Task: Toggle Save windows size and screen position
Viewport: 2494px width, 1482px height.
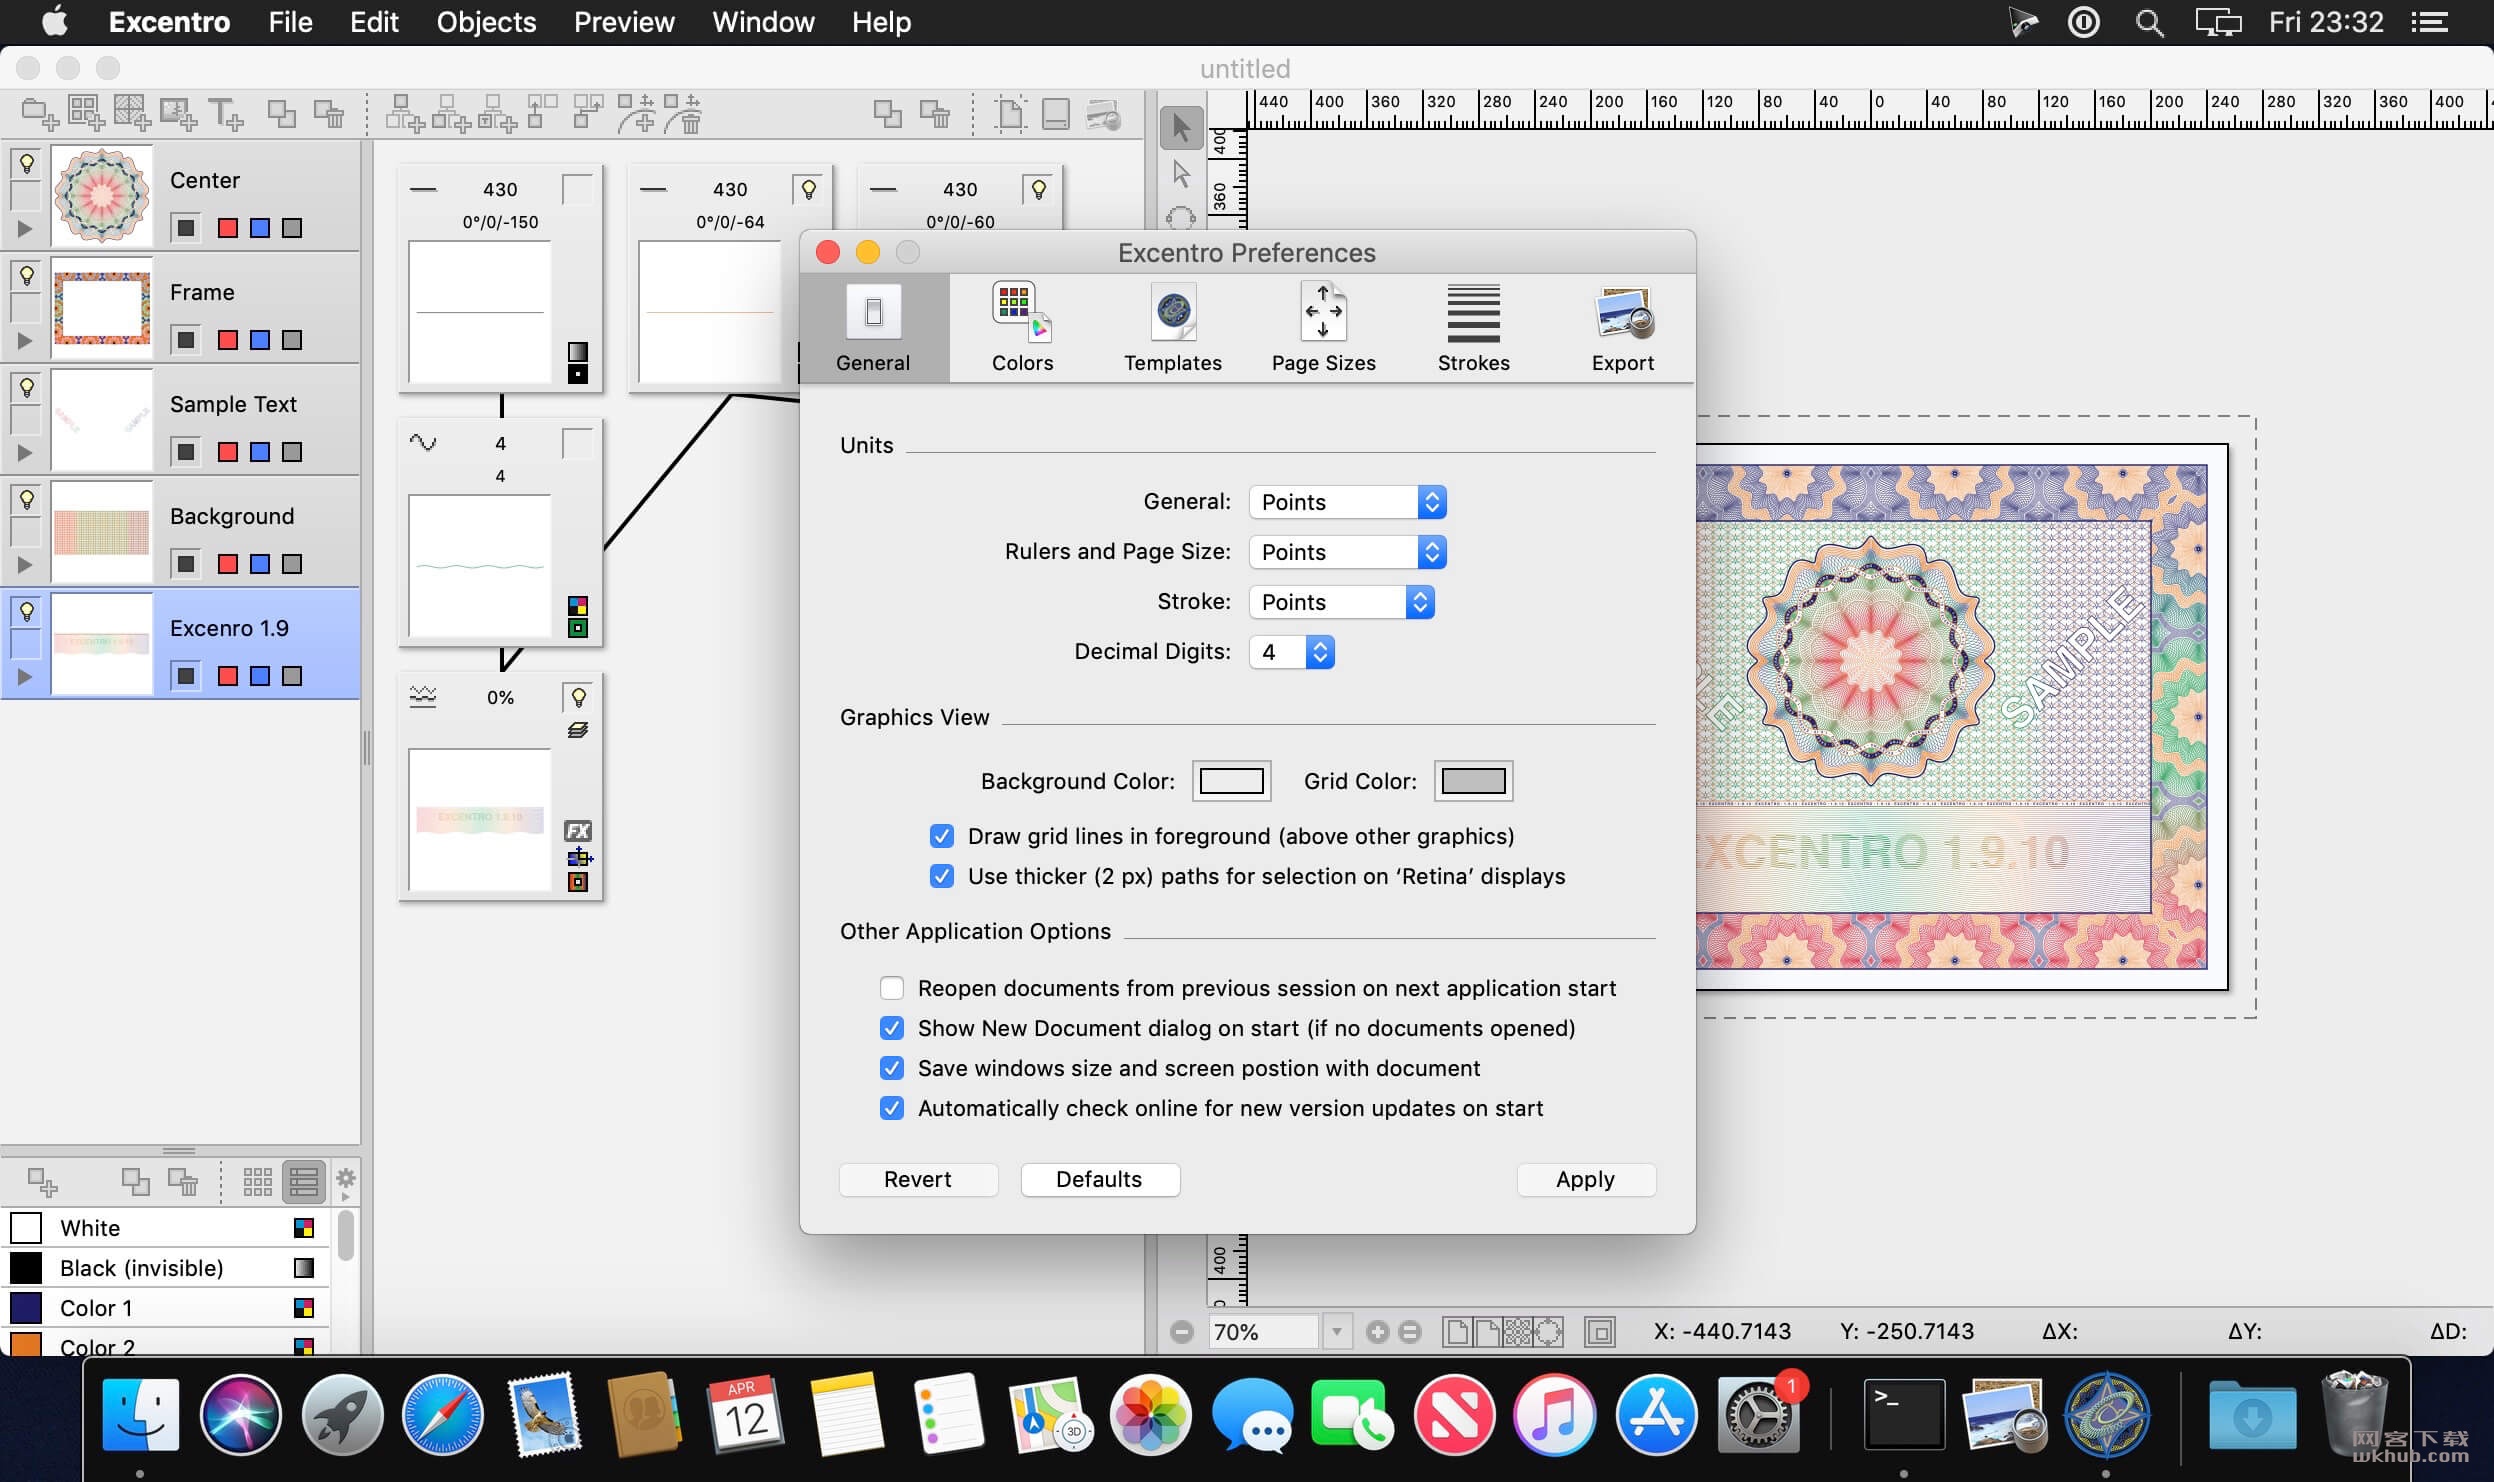Action: [891, 1068]
